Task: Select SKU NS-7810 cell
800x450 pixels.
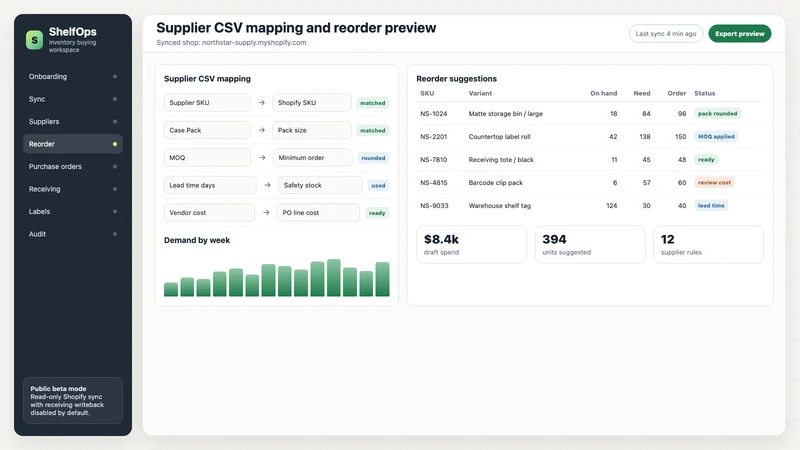Action: coord(434,160)
